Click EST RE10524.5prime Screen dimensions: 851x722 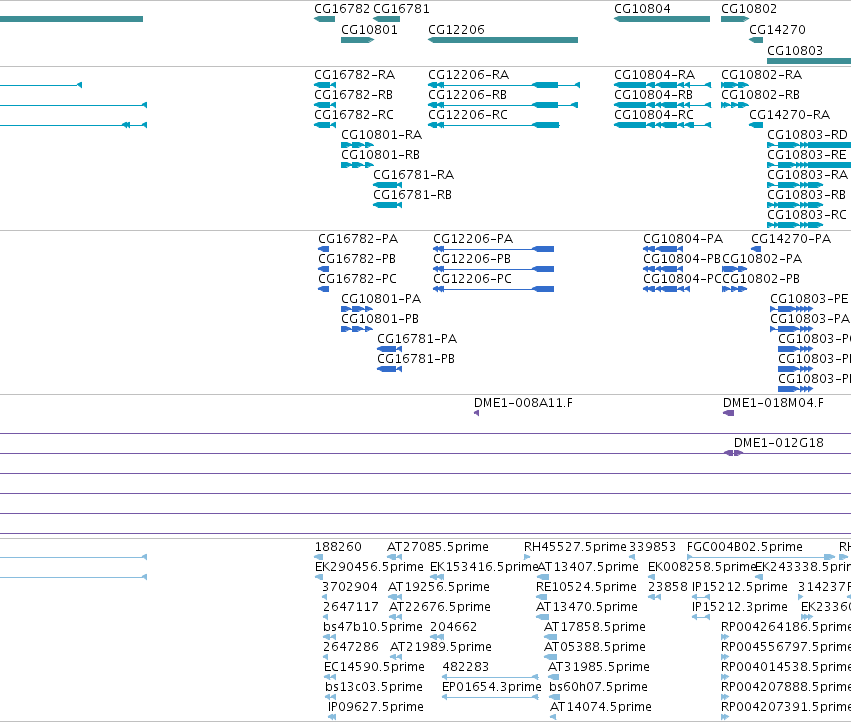pyautogui.click(x=586, y=587)
